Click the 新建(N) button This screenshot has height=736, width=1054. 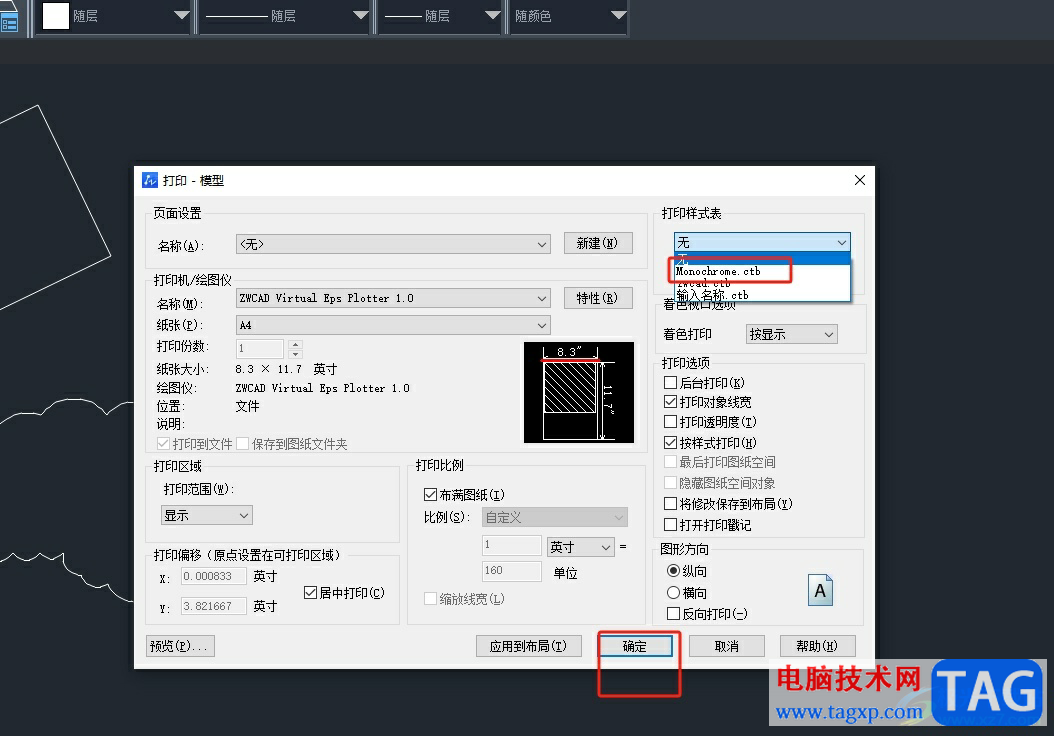click(597, 243)
